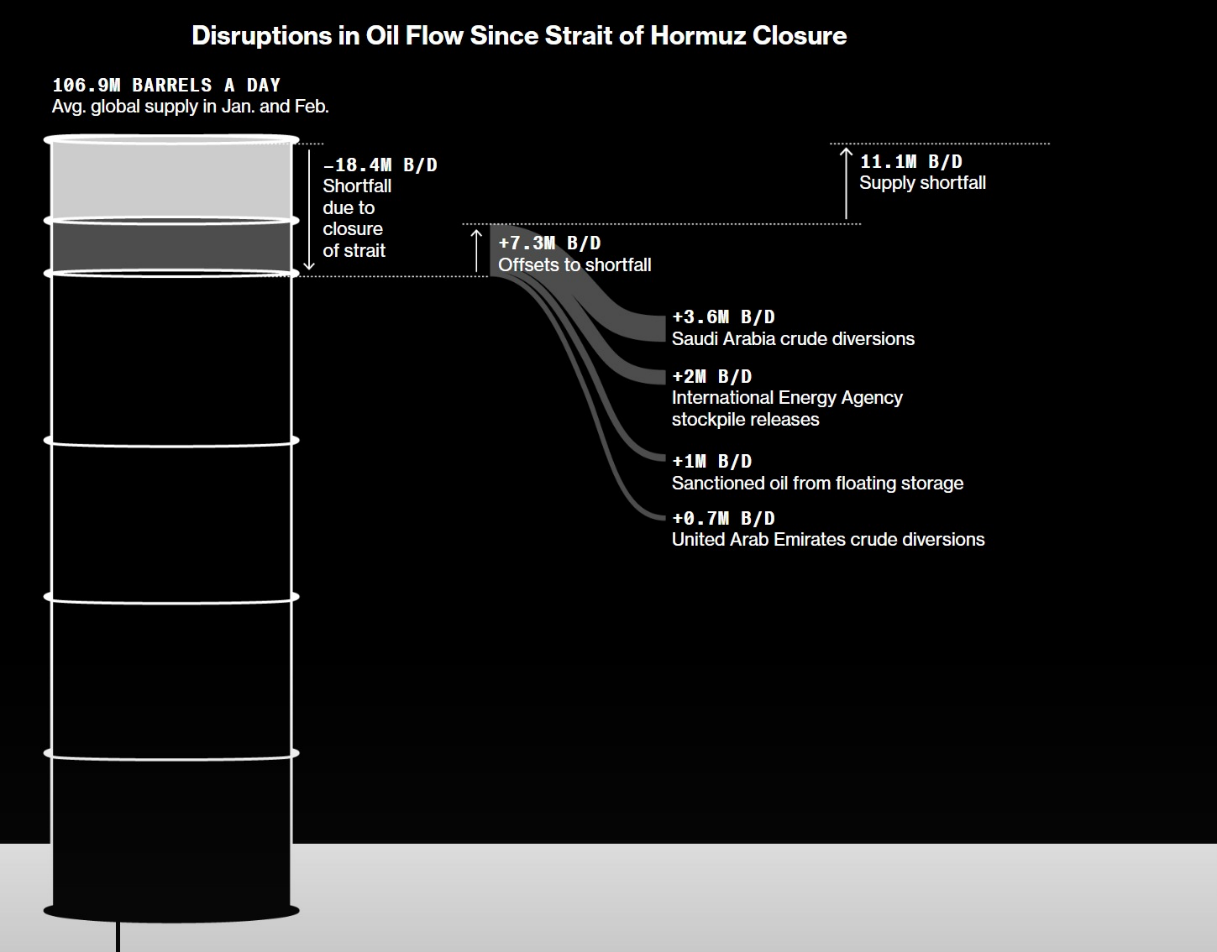Click the light gray top barrel segment
The image size is (1217, 952).
point(171,180)
